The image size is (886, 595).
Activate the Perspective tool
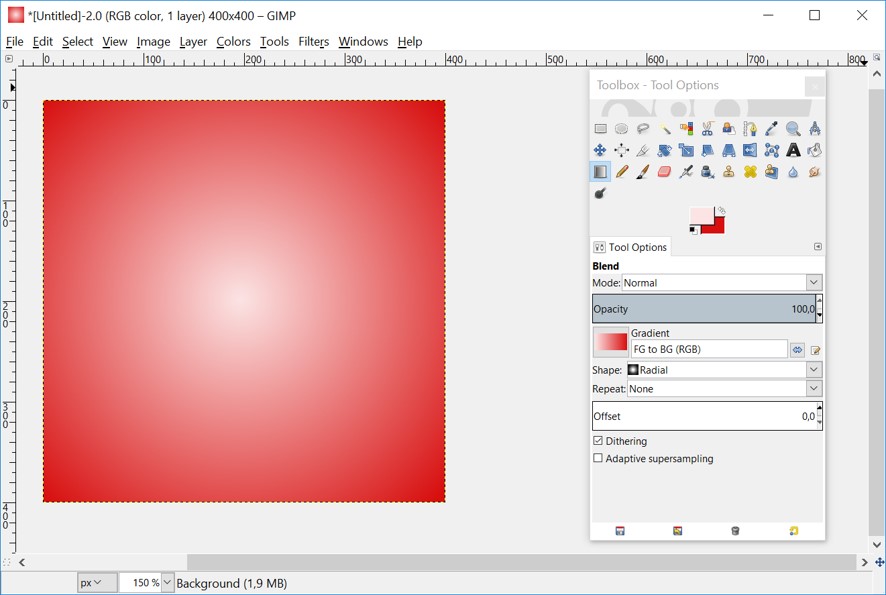click(729, 150)
